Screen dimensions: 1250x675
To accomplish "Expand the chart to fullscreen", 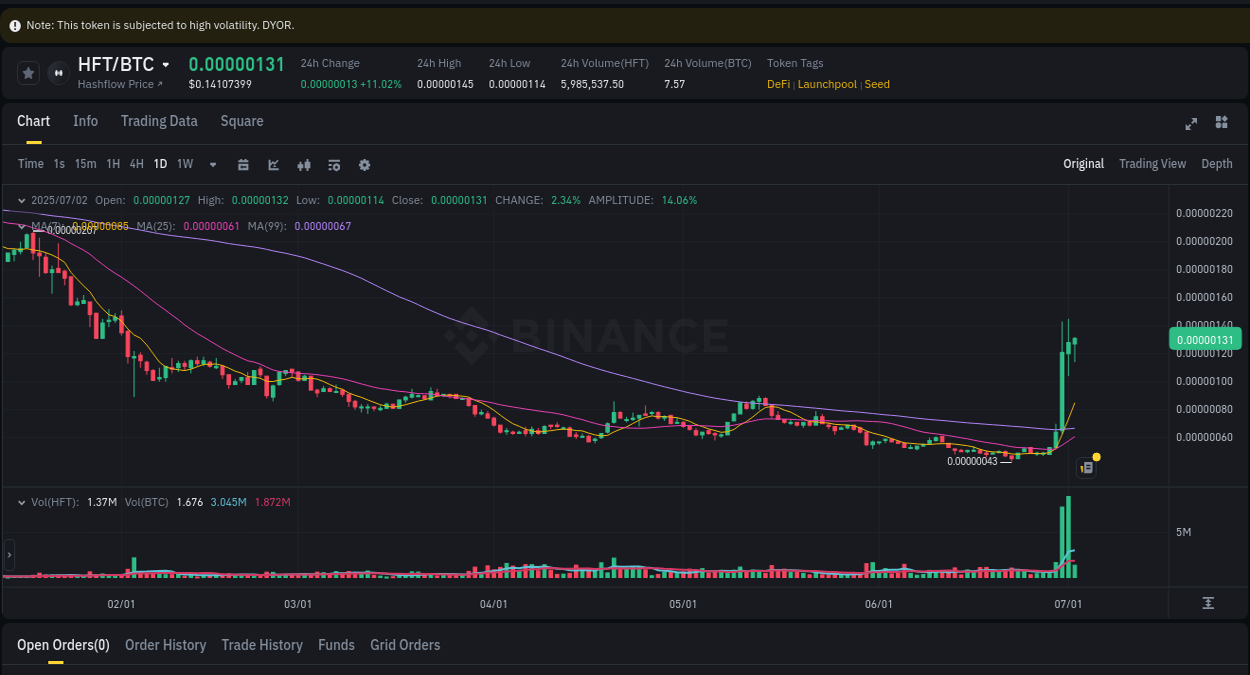I will point(1190,124).
